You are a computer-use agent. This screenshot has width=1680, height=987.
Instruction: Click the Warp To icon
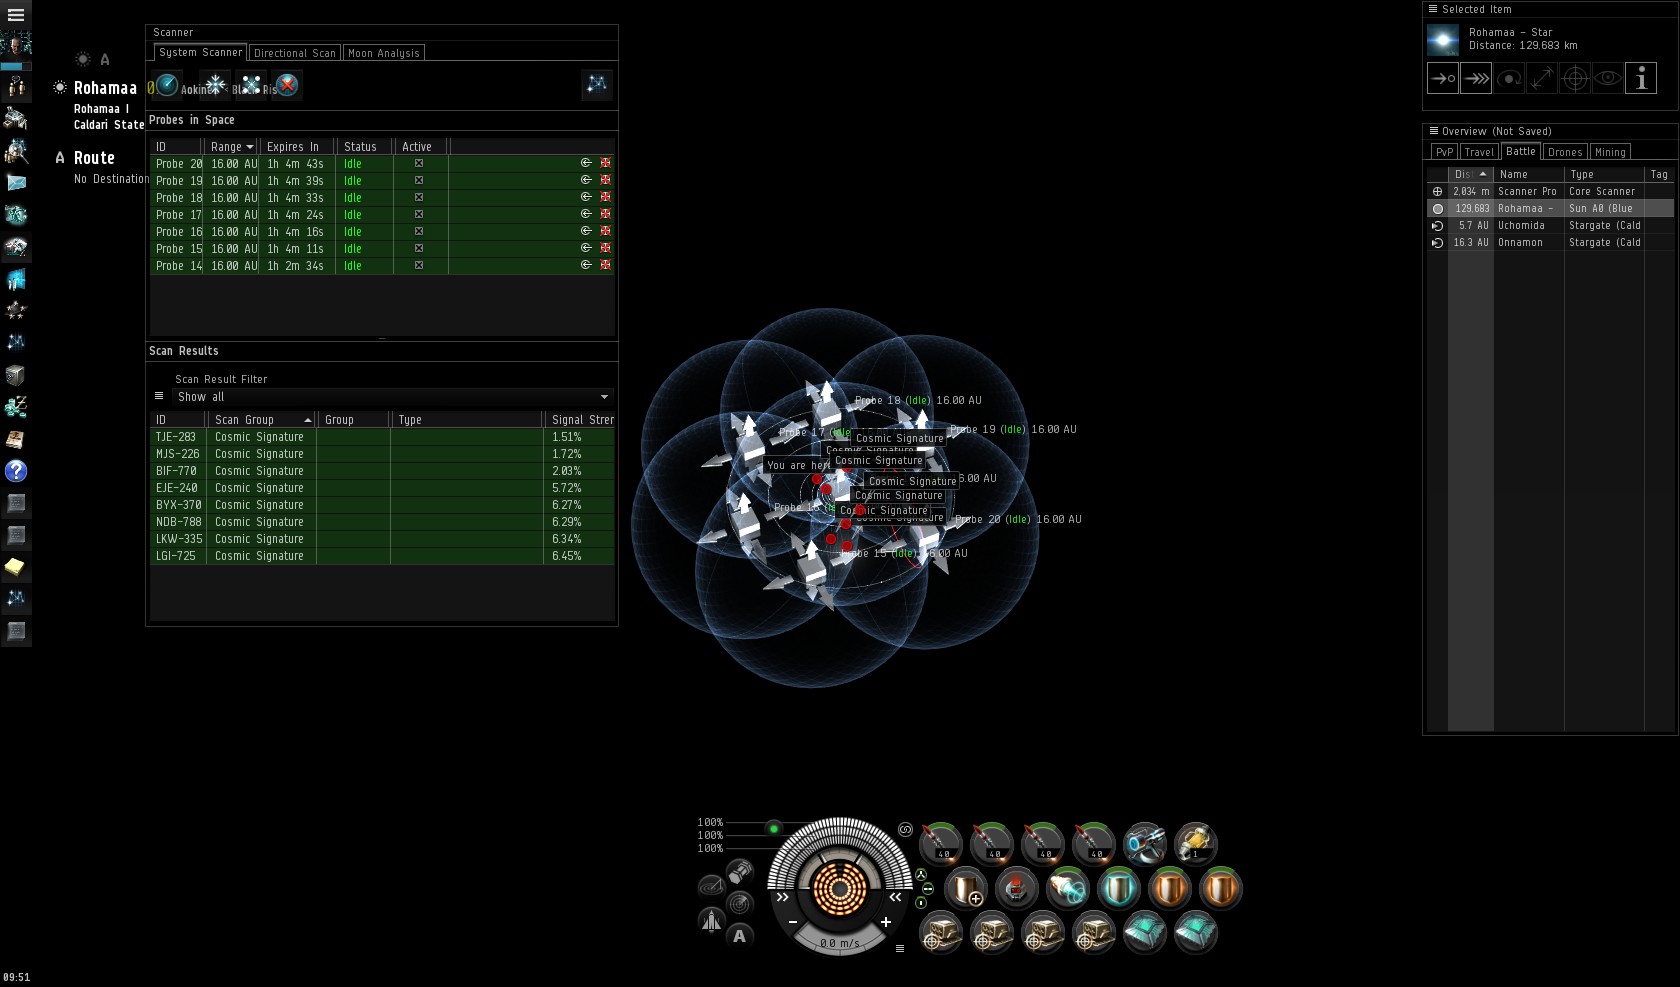[x=1476, y=78]
